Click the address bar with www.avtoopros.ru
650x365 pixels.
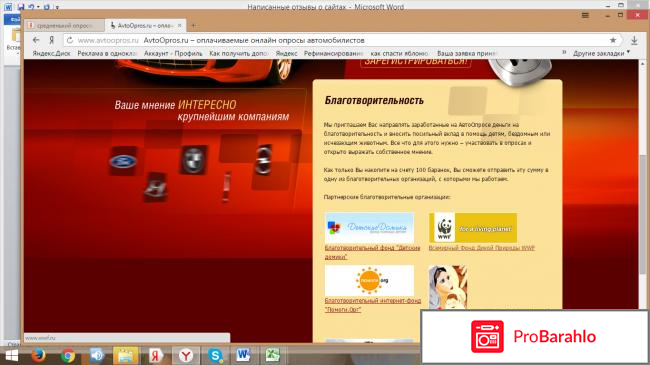coord(342,40)
